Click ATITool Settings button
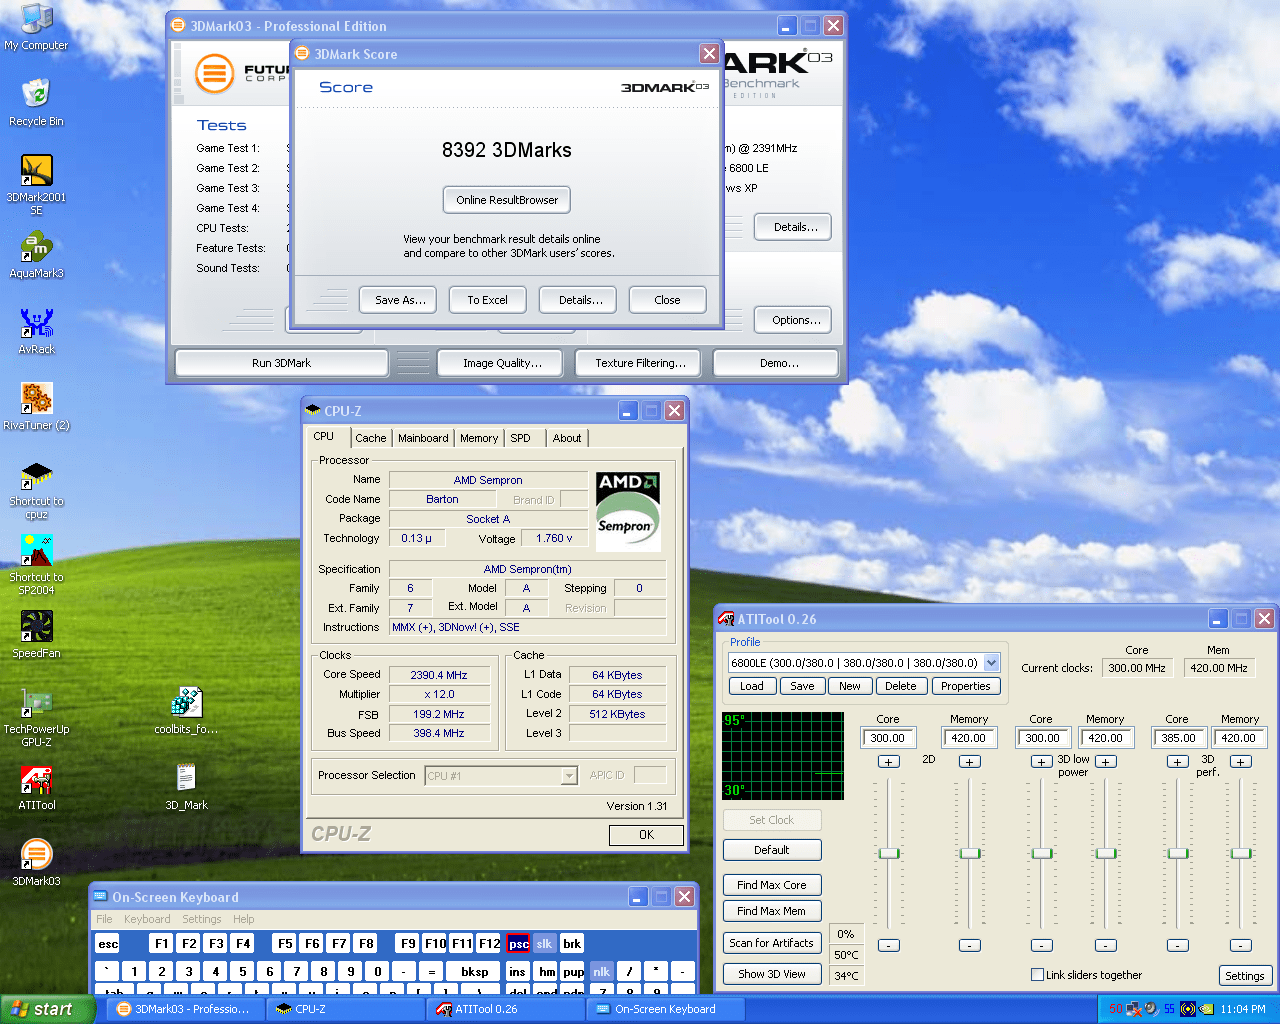The width and height of the screenshot is (1280, 1024). point(1245,976)
